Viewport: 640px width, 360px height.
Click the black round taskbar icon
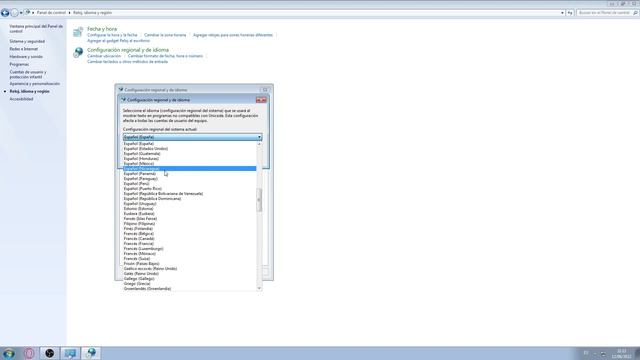pyautogui.click(x=49, y=353)
